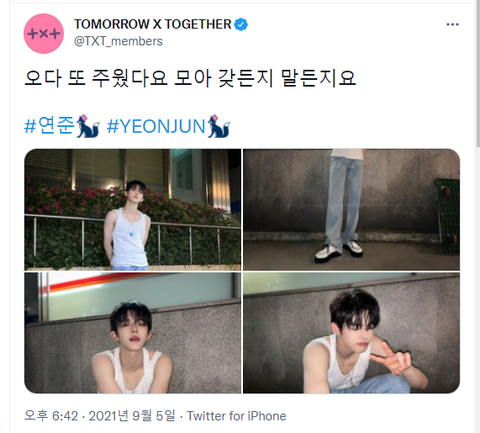Open the bottom-right peace sign photo
480x433 pixels.
coord(352,333)
